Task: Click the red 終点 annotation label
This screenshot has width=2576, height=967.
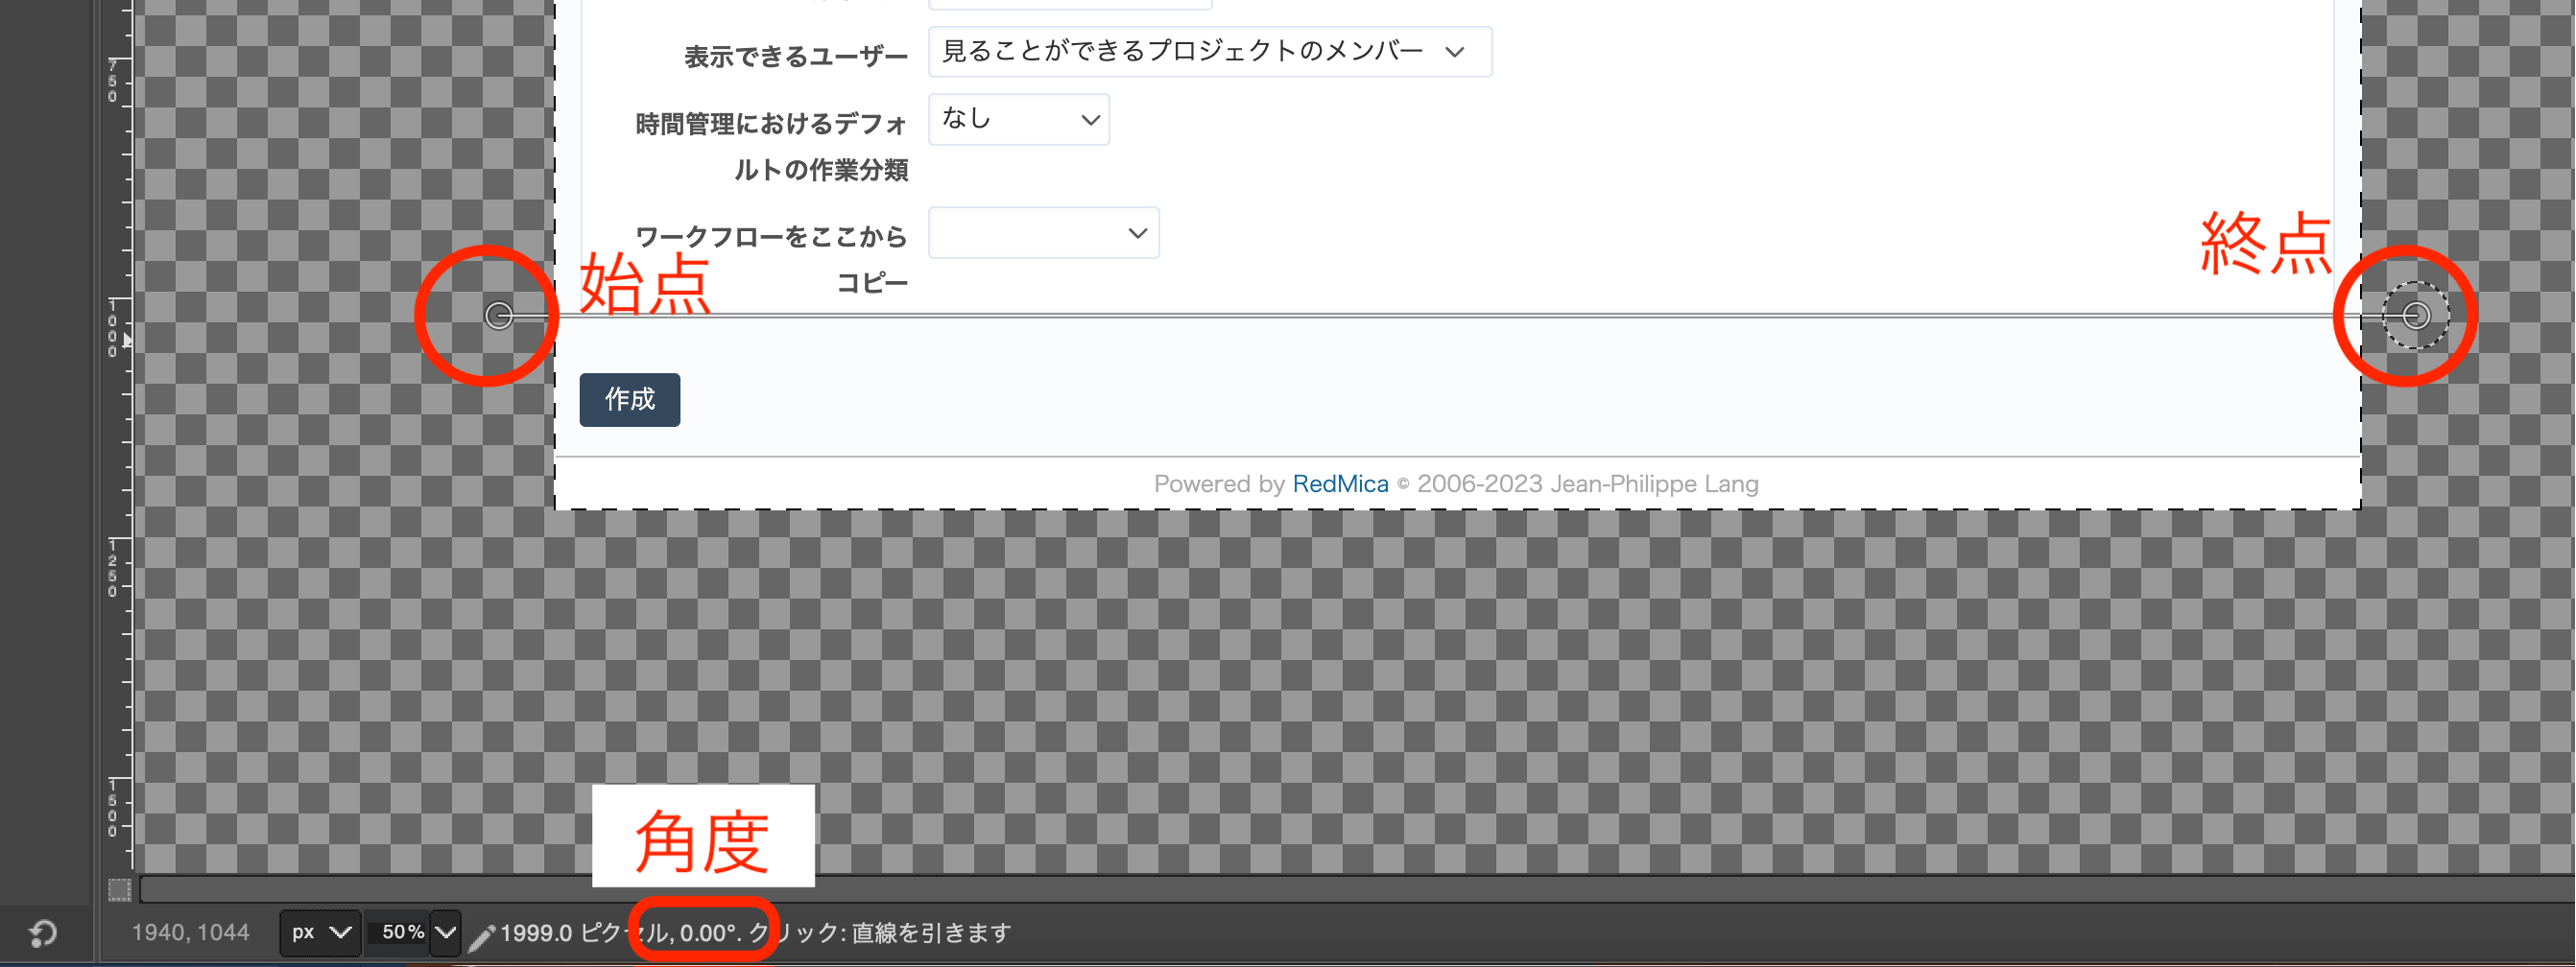Action: [x=2265, y=243]
